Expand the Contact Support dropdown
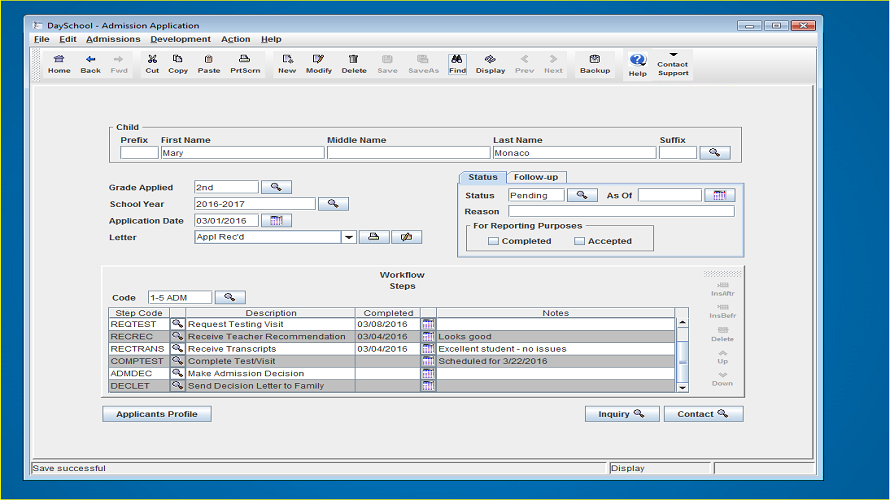 coord(673,55)
